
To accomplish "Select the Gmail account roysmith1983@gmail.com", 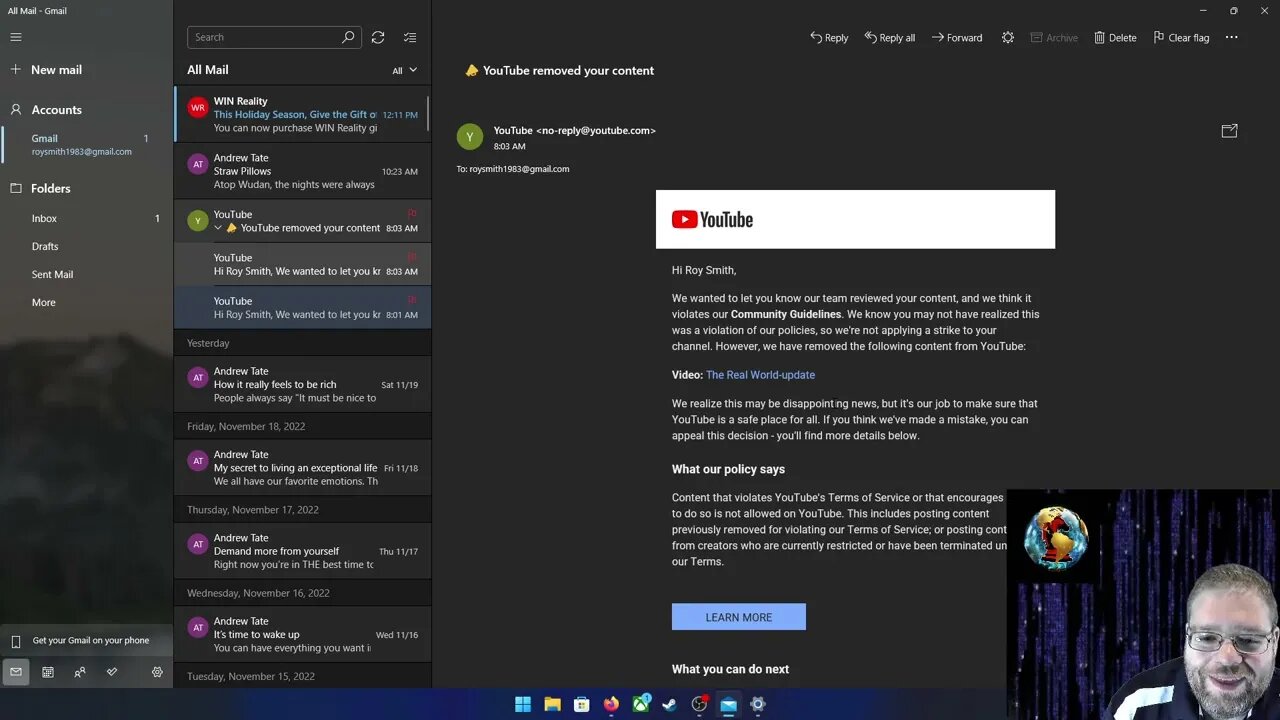I will pos(86,145).
